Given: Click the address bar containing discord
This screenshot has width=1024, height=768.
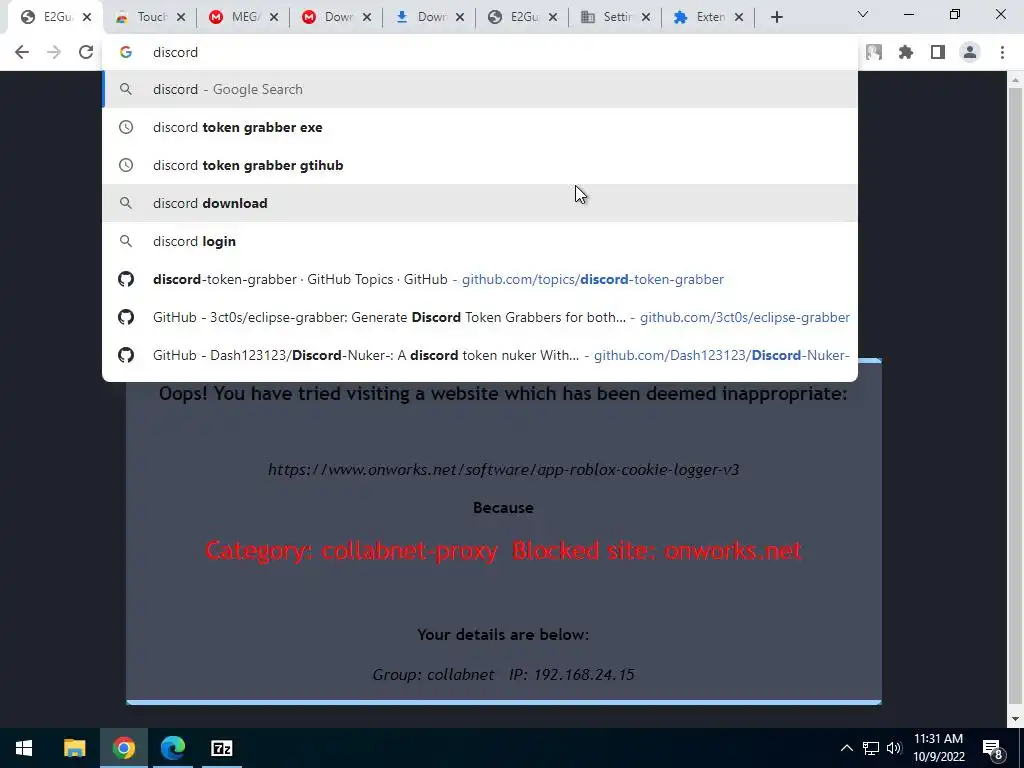Looking at the screenshot, I should click(x=480, y=52).
